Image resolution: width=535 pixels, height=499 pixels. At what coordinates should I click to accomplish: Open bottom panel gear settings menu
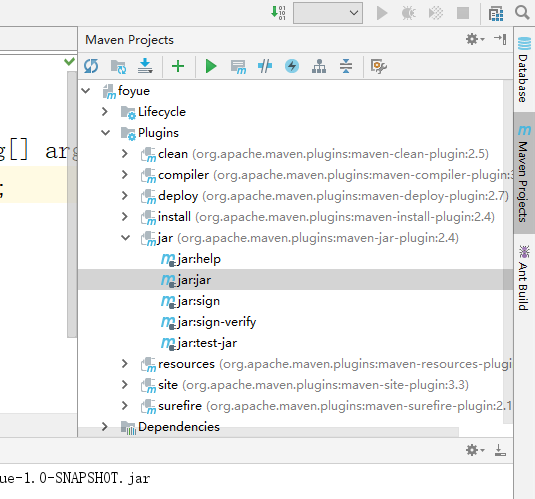click(x=475, y=450)
